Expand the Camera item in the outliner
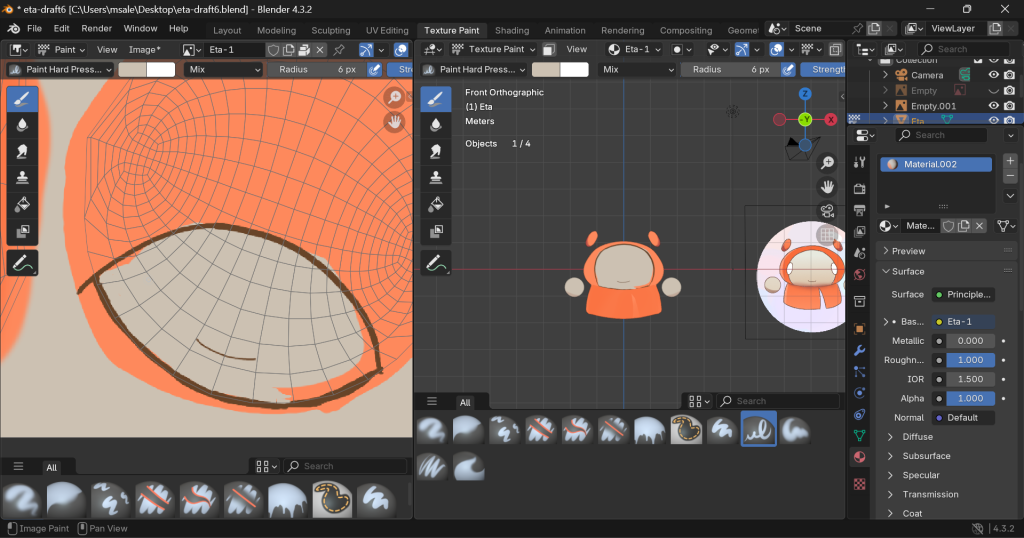Image resolution: width=1024 pixels, height=538 pixels. tap(886, 75)
